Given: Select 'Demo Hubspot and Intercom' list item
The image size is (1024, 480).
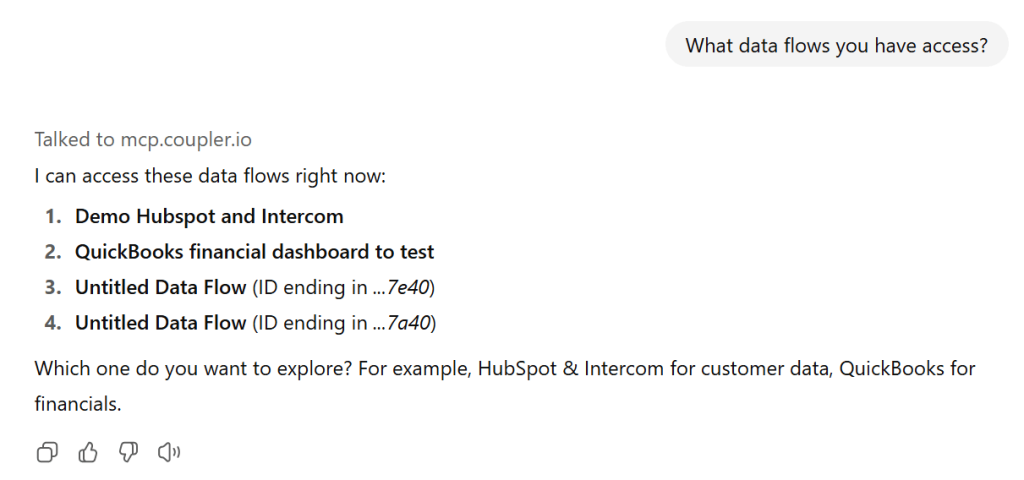Looking at the screenshot, I should pos(209,216).
